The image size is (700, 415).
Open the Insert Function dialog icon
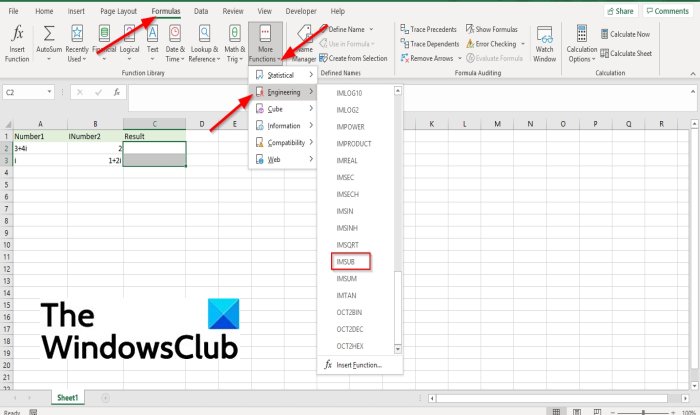[x=17, y=44]
